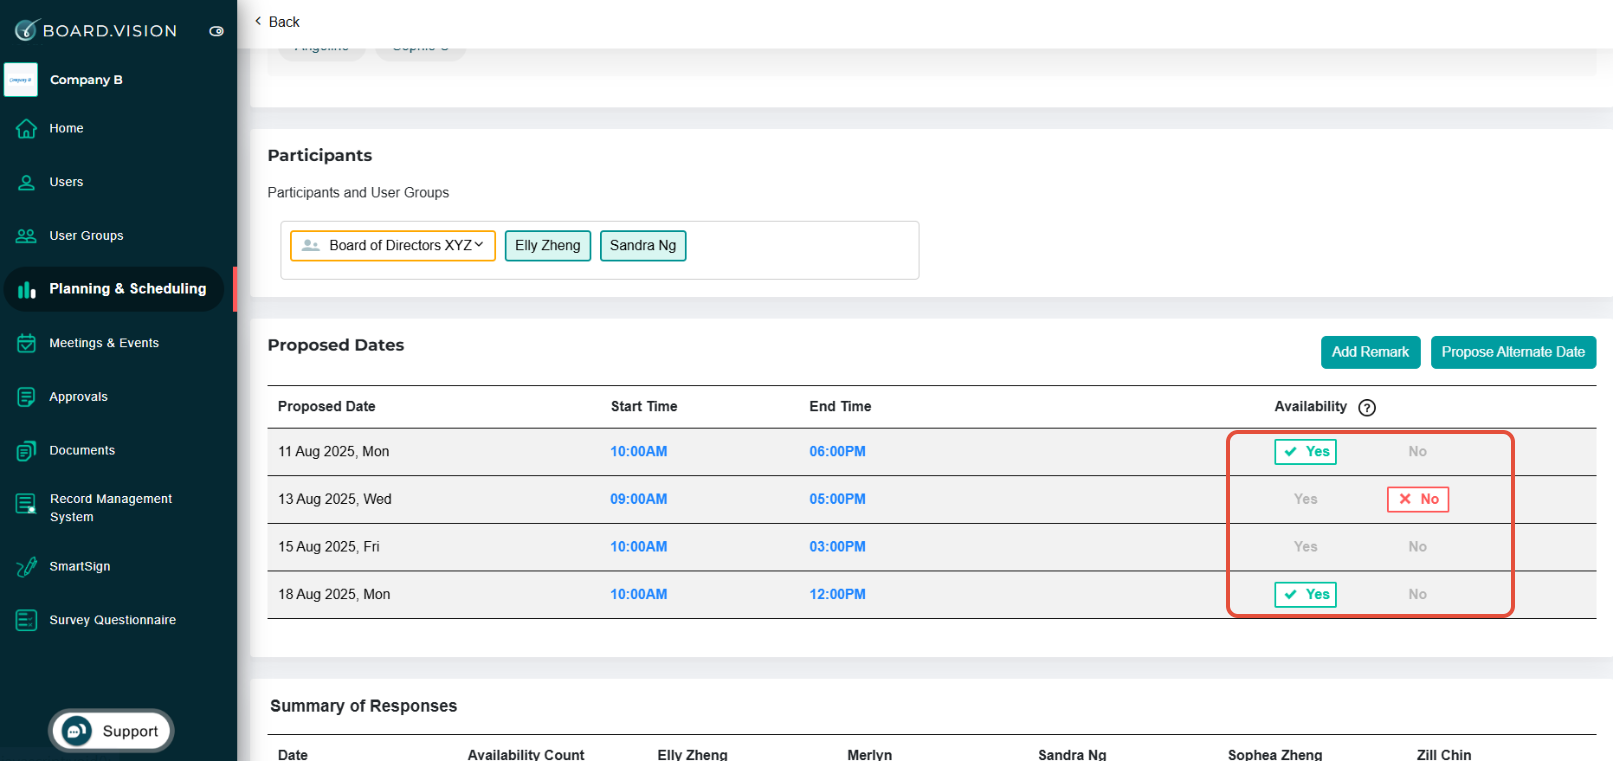Click the 11 Aug 2025, Mon date cell
The image size is (1613, 761).
click(334, 452)
